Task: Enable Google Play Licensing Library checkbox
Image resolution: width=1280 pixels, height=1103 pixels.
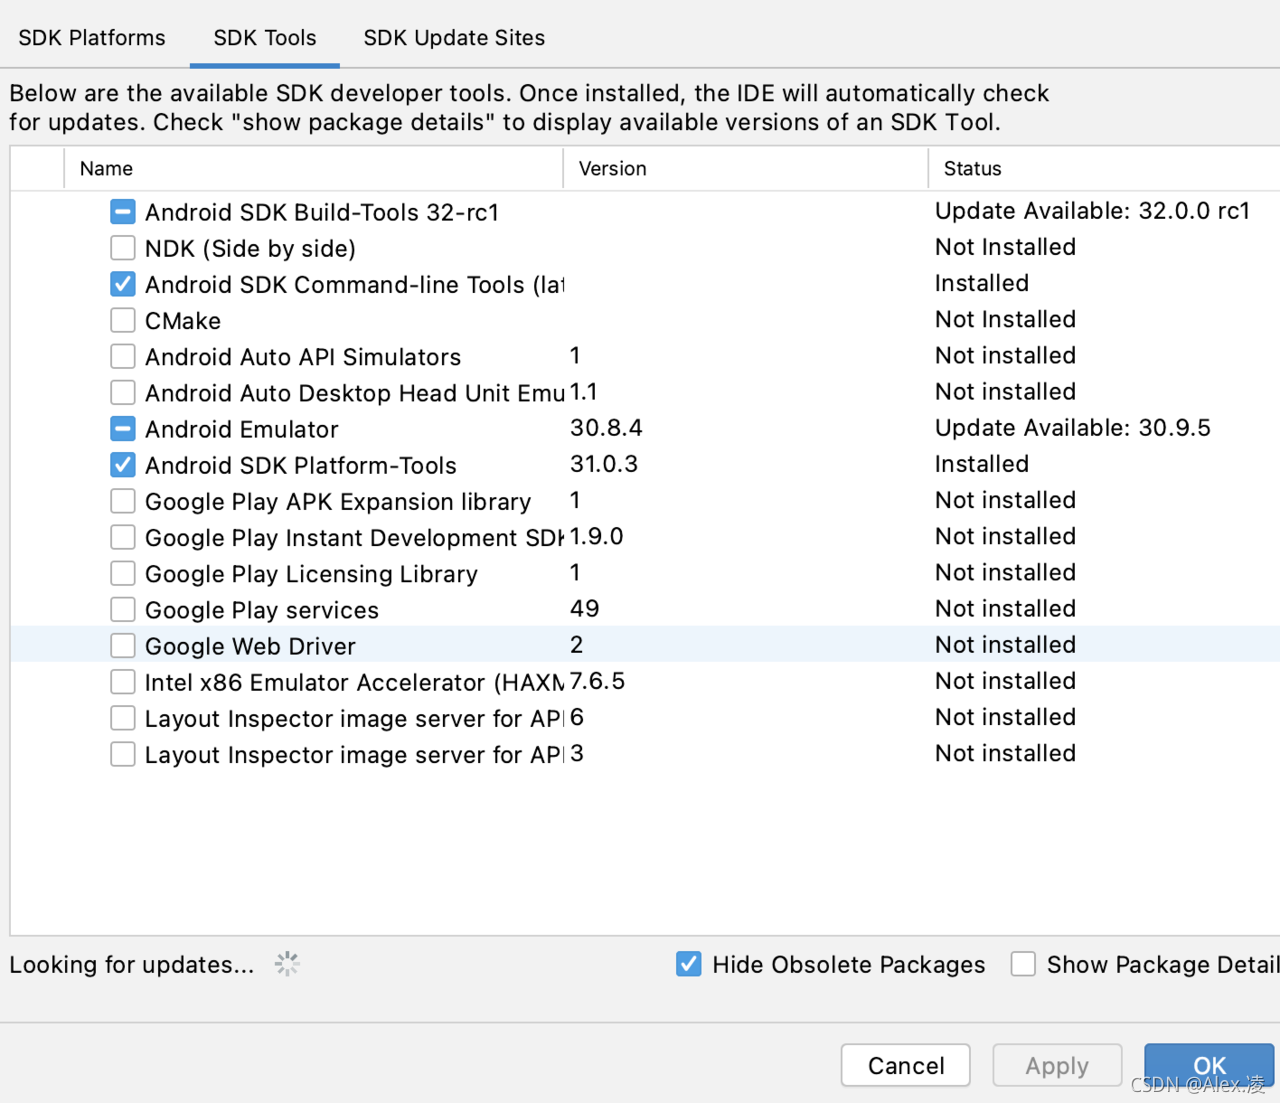Action: tap(123, 573)
